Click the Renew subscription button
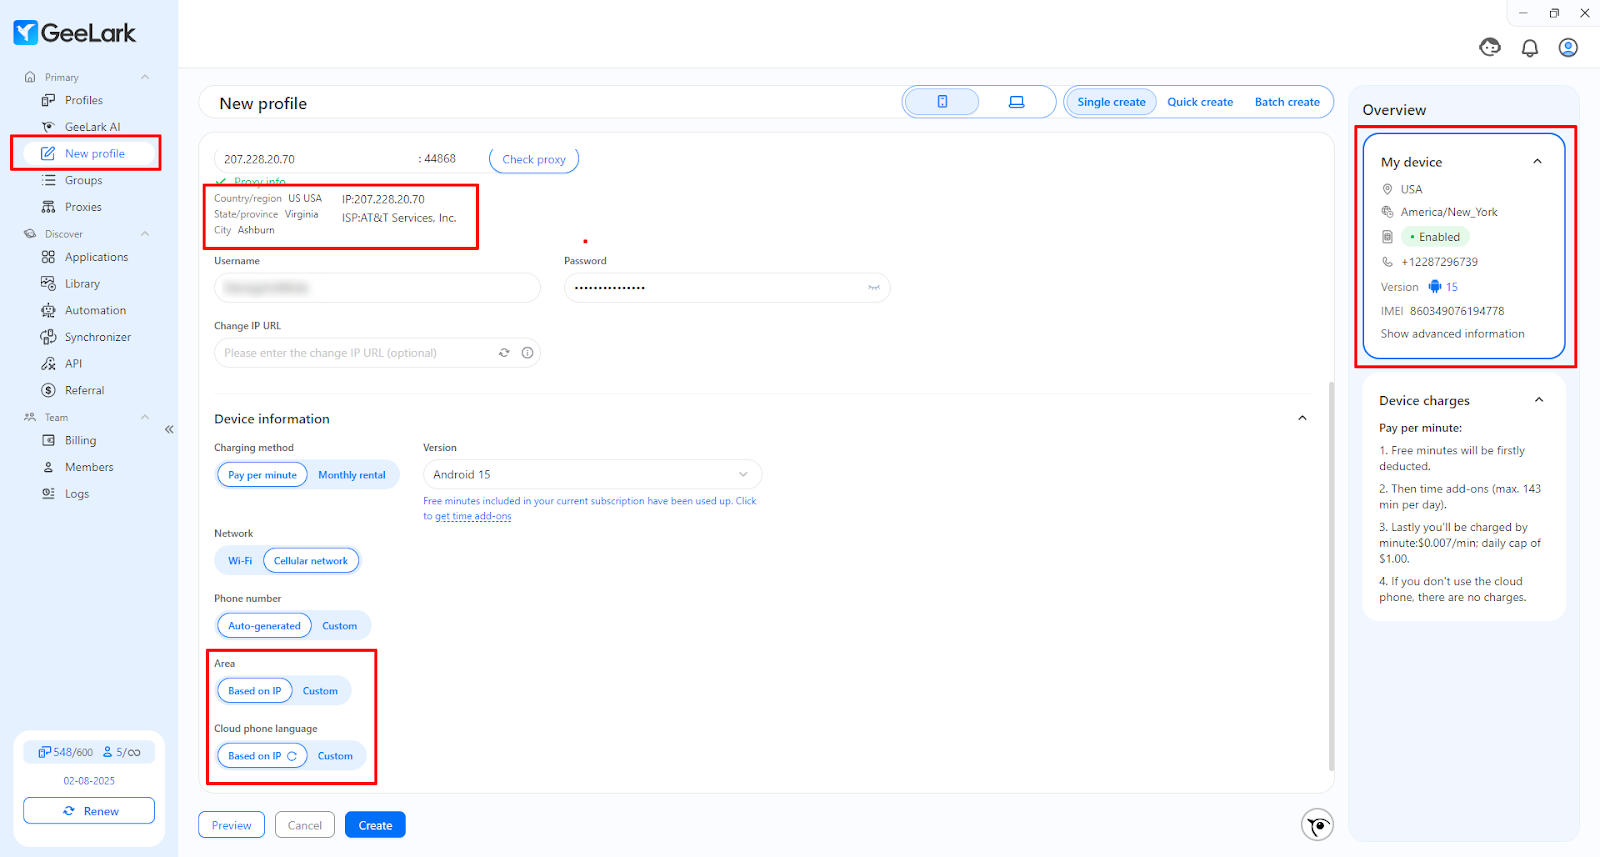The image size is (1600, 857). tap(89, 811)
